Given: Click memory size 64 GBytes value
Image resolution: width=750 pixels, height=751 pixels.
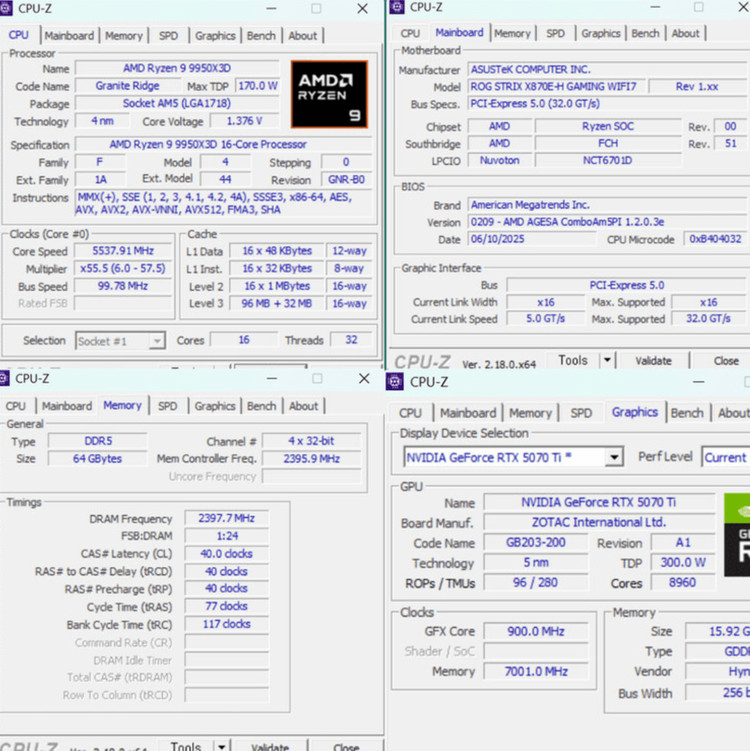Looking at the screenshot, I should tap(97, 459).
